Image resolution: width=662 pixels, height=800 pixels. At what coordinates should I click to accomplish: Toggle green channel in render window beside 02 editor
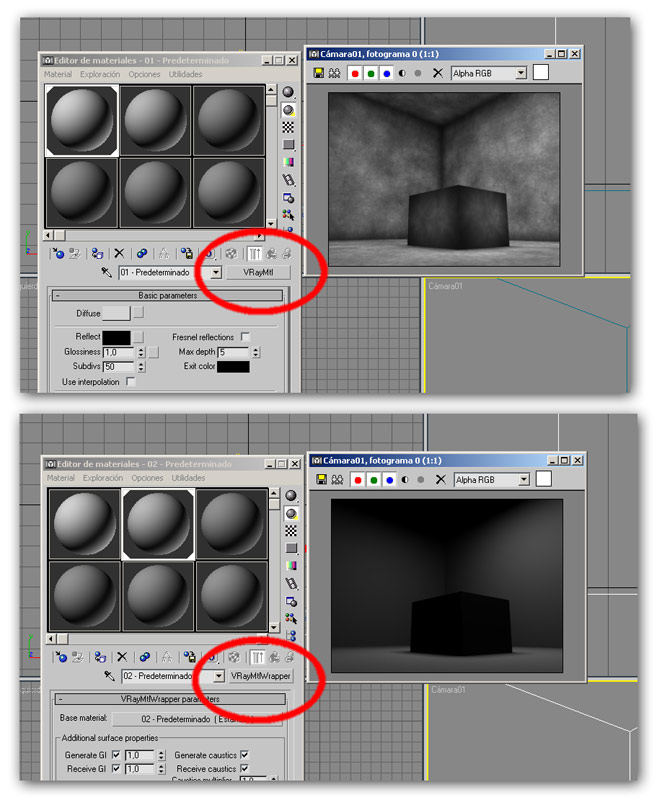pos(374,480)
